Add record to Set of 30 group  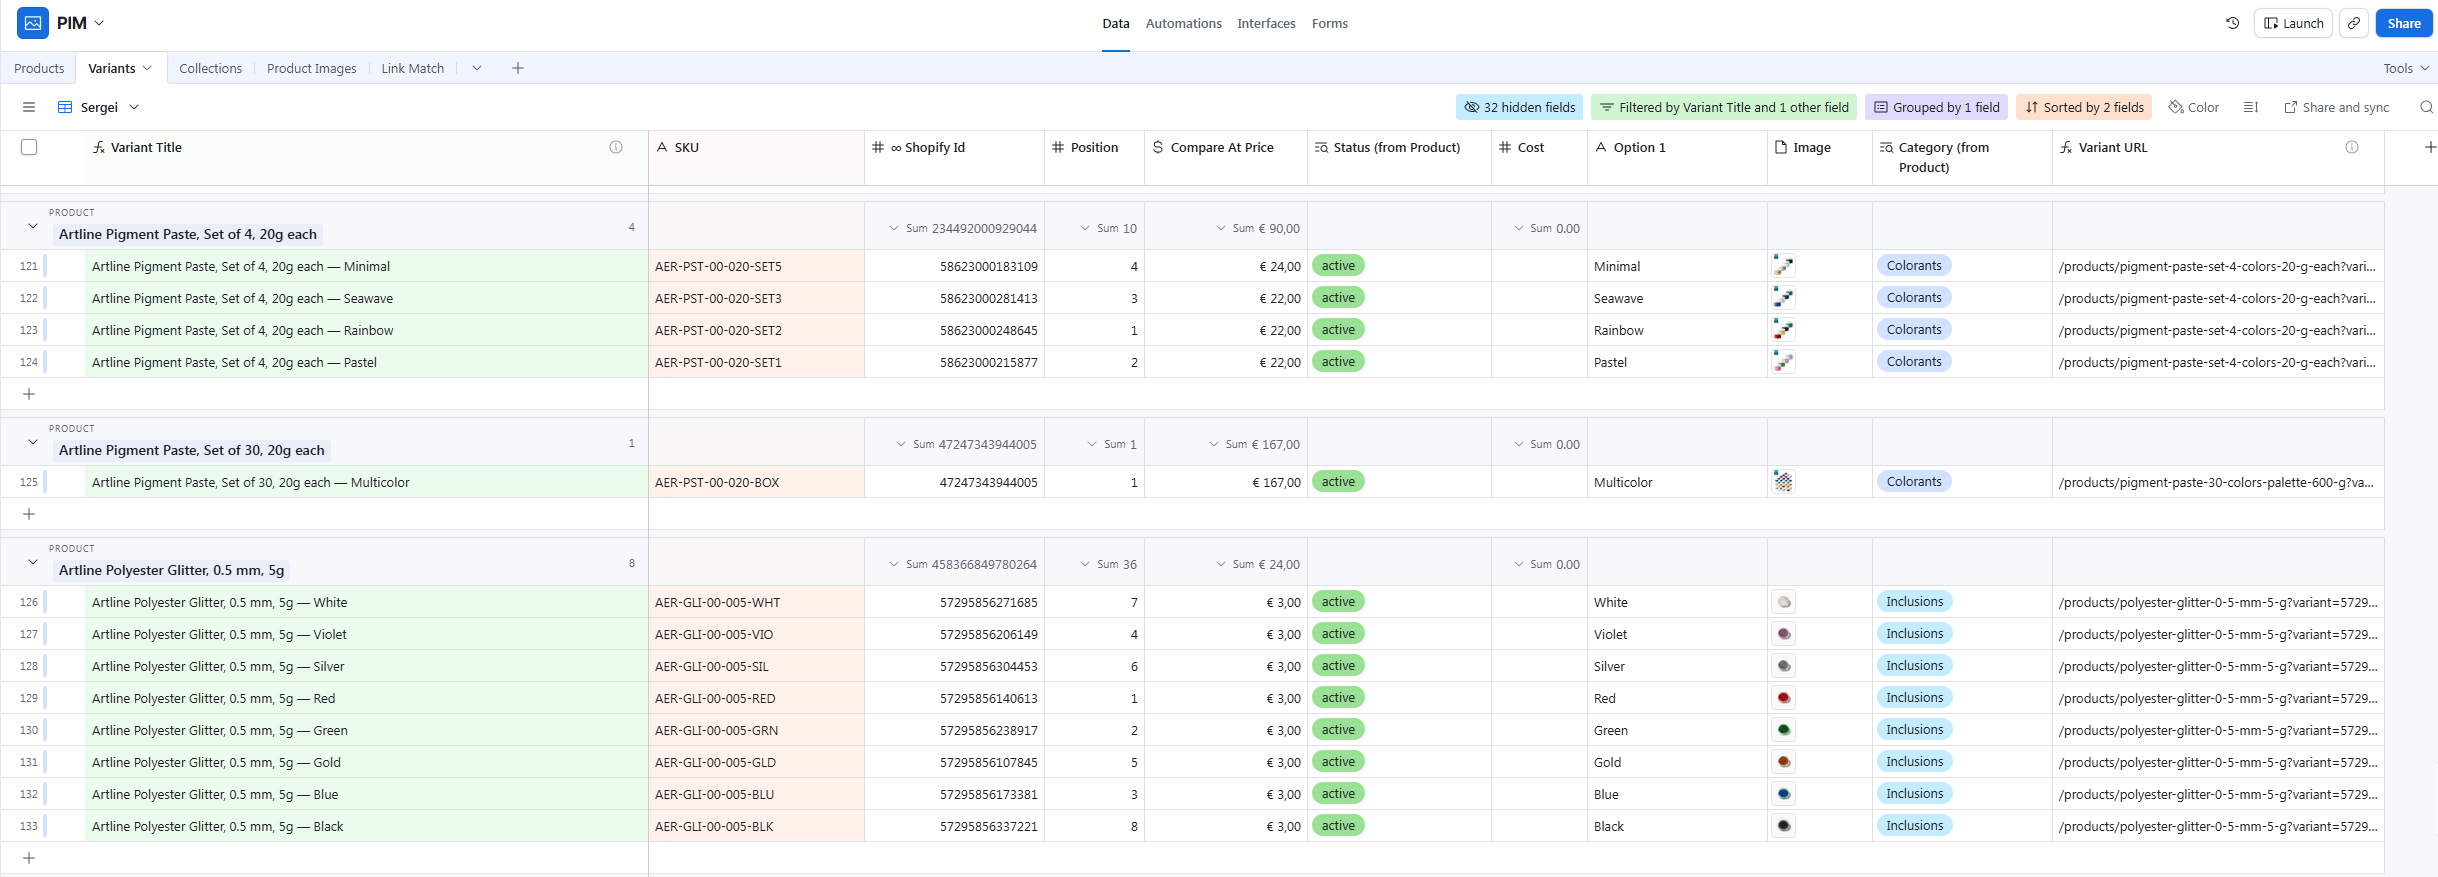pos(29,514)
